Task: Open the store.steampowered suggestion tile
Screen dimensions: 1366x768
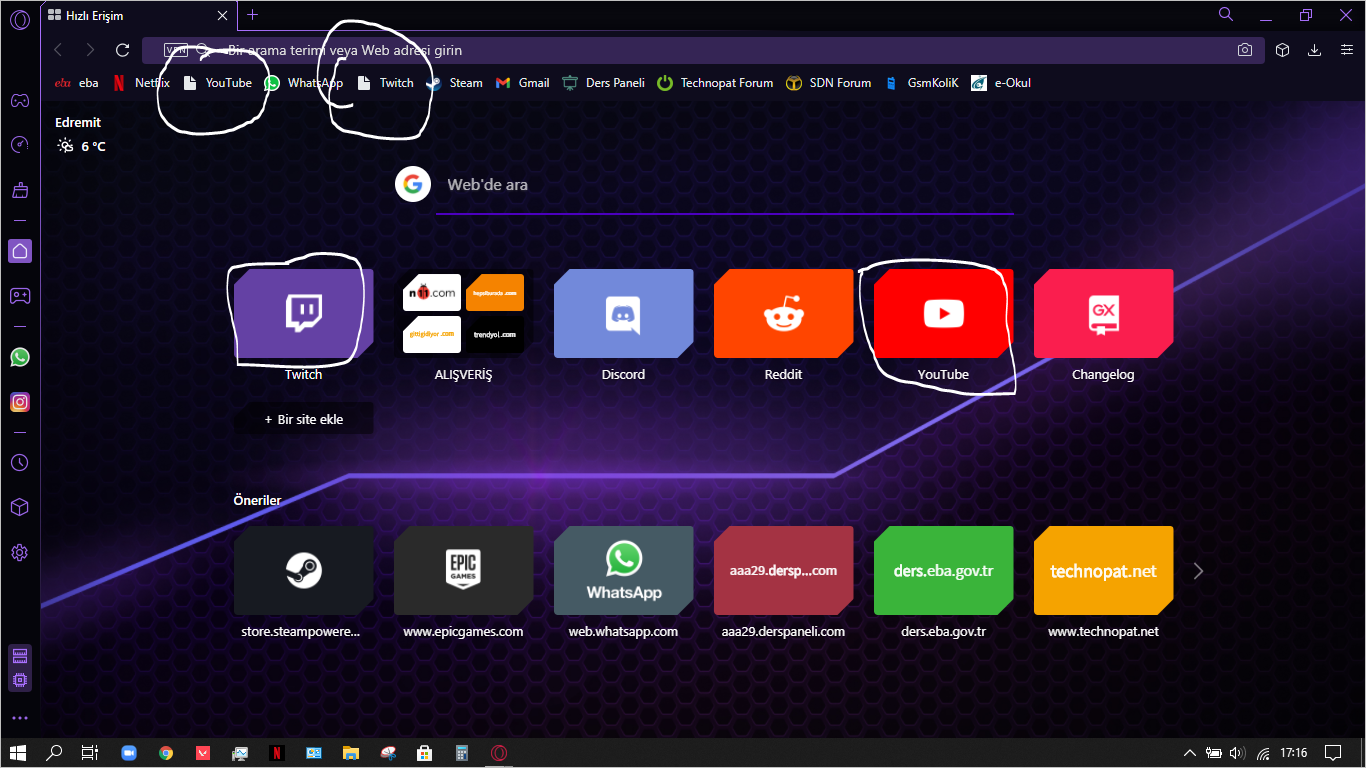Action: click(304, 571)
